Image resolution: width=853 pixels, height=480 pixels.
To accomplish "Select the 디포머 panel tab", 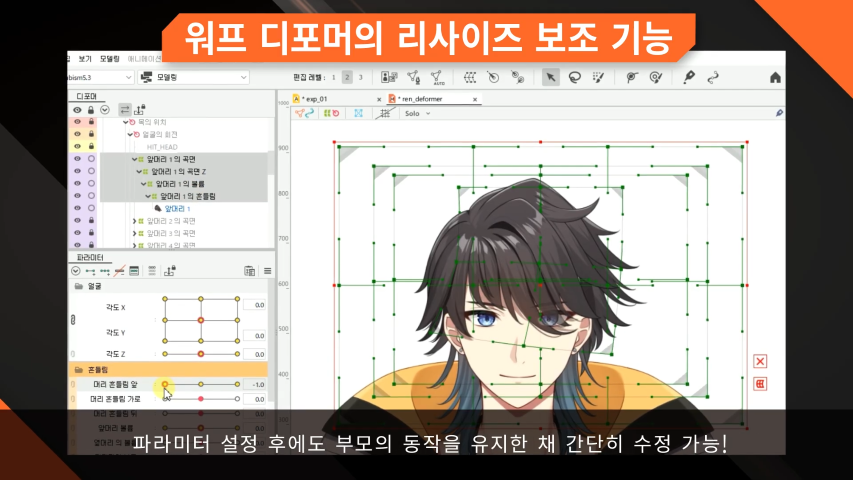I will coord(86,96).
